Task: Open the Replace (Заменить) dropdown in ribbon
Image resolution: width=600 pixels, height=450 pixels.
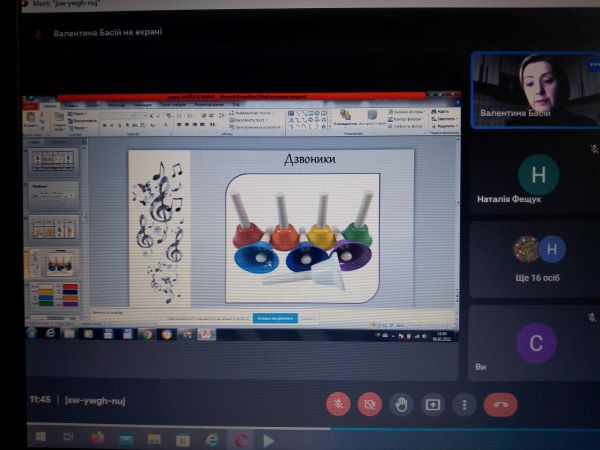Action: (x=444, y=119)
